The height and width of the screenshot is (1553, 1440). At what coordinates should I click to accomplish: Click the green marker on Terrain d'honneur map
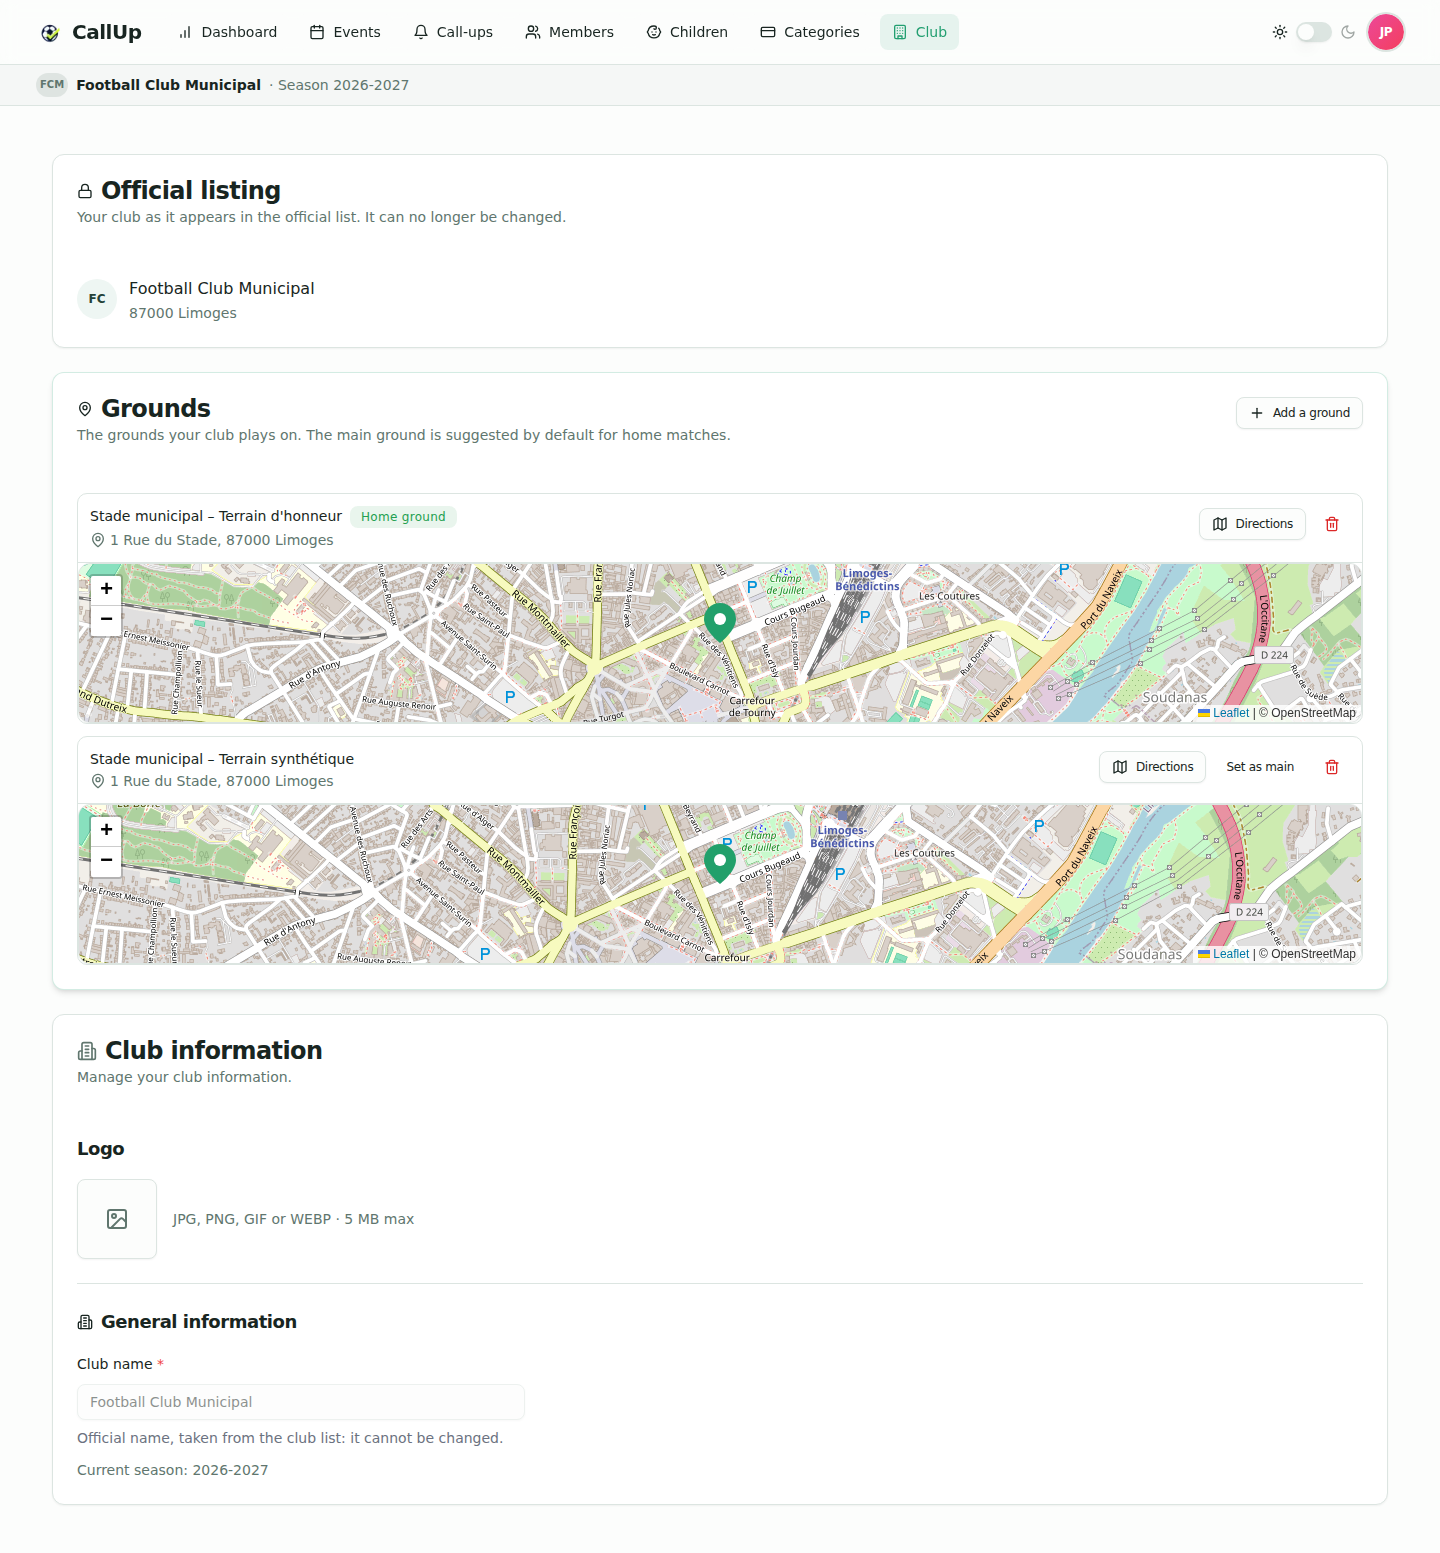click(x=720, y=621)
